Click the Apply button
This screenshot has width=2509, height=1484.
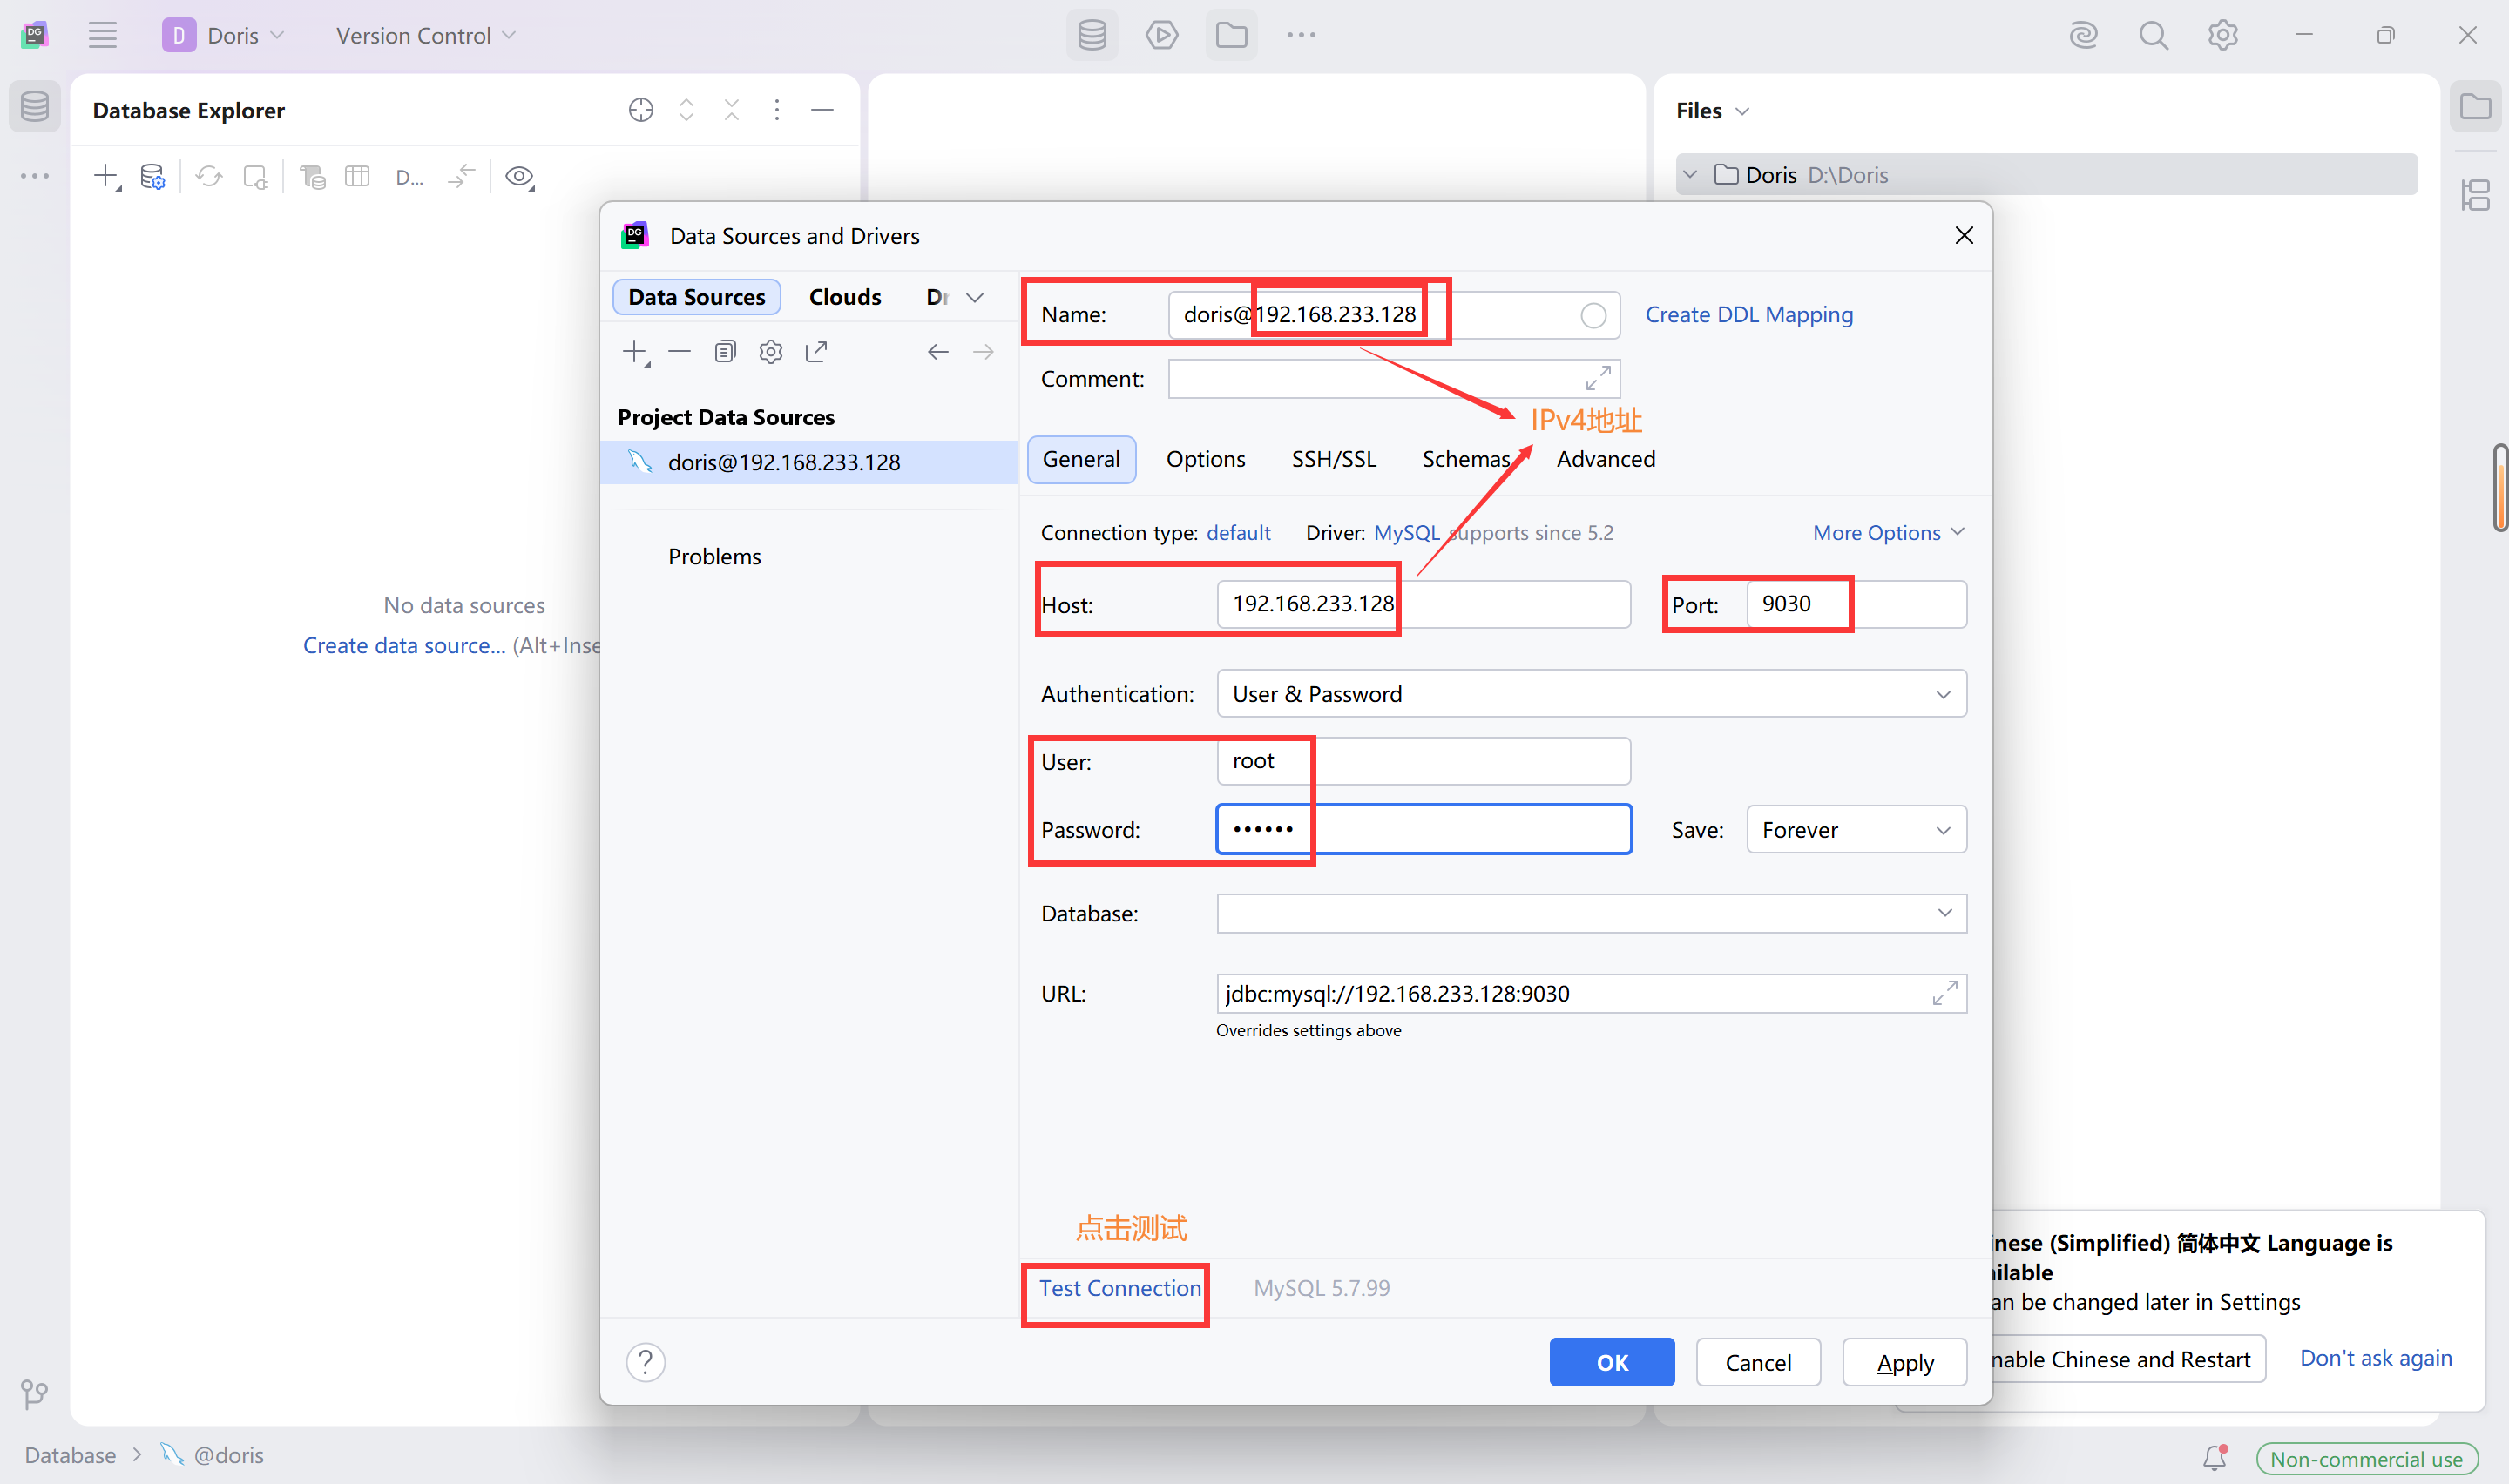click(1904, 1363)
